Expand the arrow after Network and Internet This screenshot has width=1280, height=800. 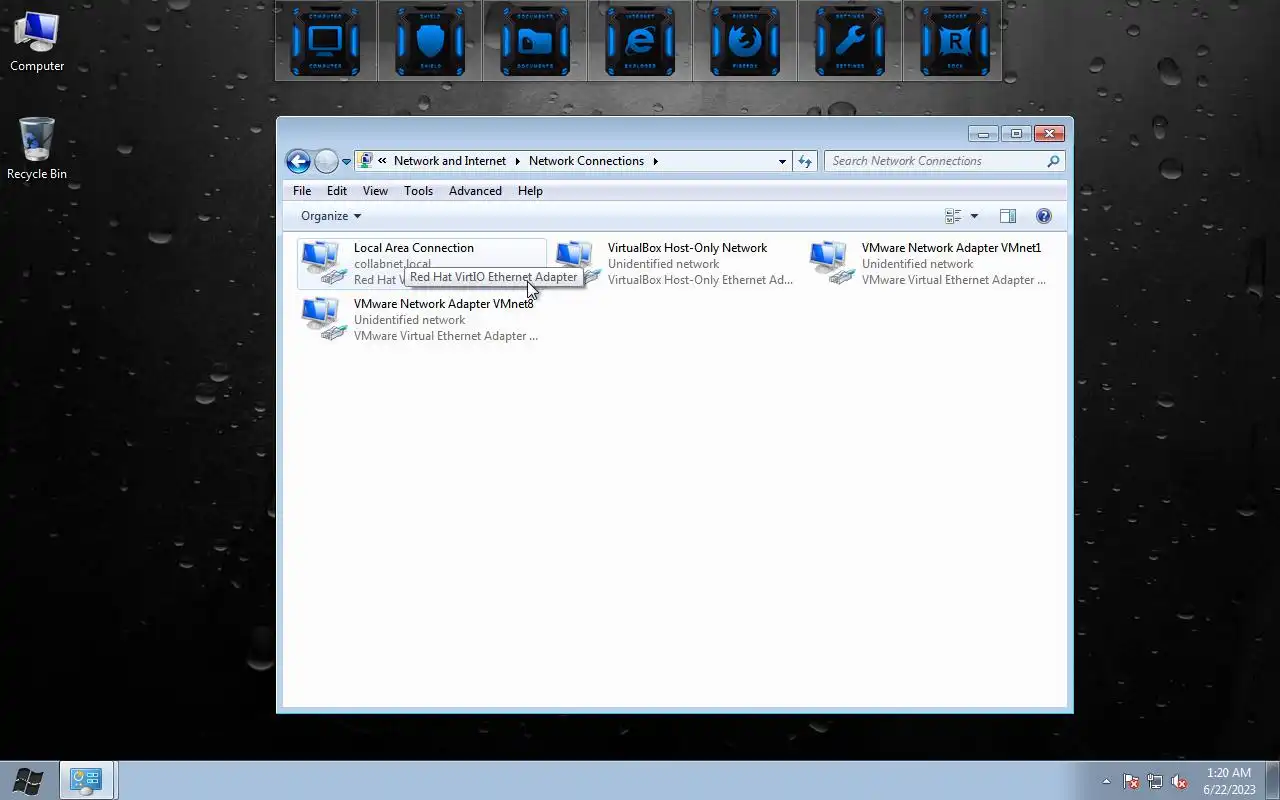coord(518,161)
